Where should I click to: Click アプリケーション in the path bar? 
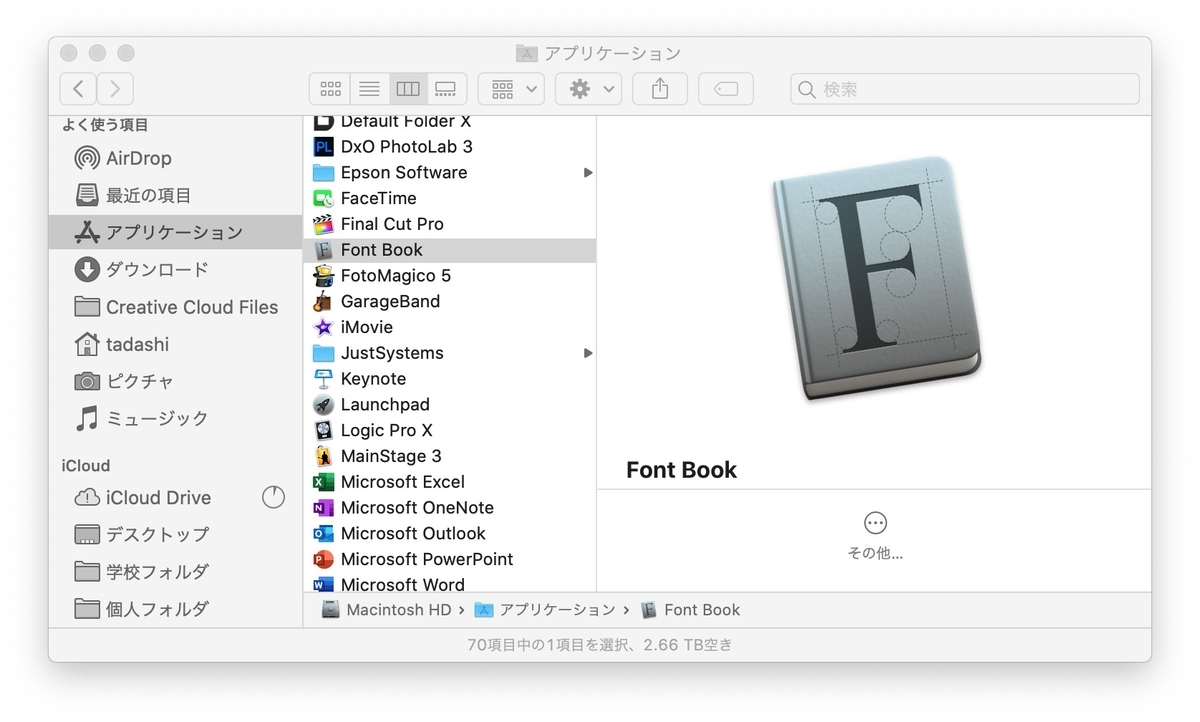tap(545, 609)
